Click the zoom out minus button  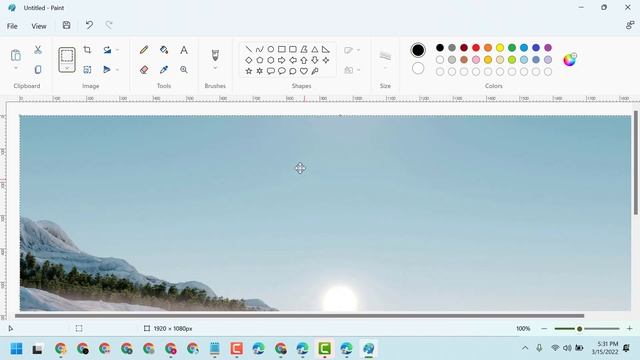click(544, 329)
